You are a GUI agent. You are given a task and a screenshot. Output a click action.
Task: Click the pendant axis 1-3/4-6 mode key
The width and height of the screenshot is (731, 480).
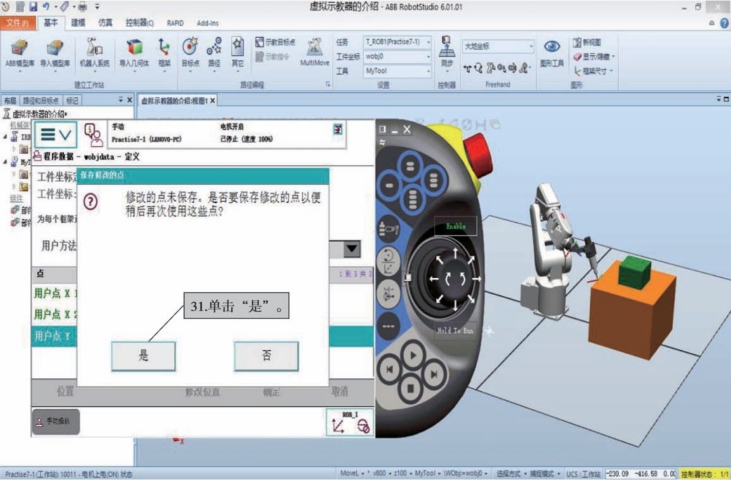tap(388, 294)
